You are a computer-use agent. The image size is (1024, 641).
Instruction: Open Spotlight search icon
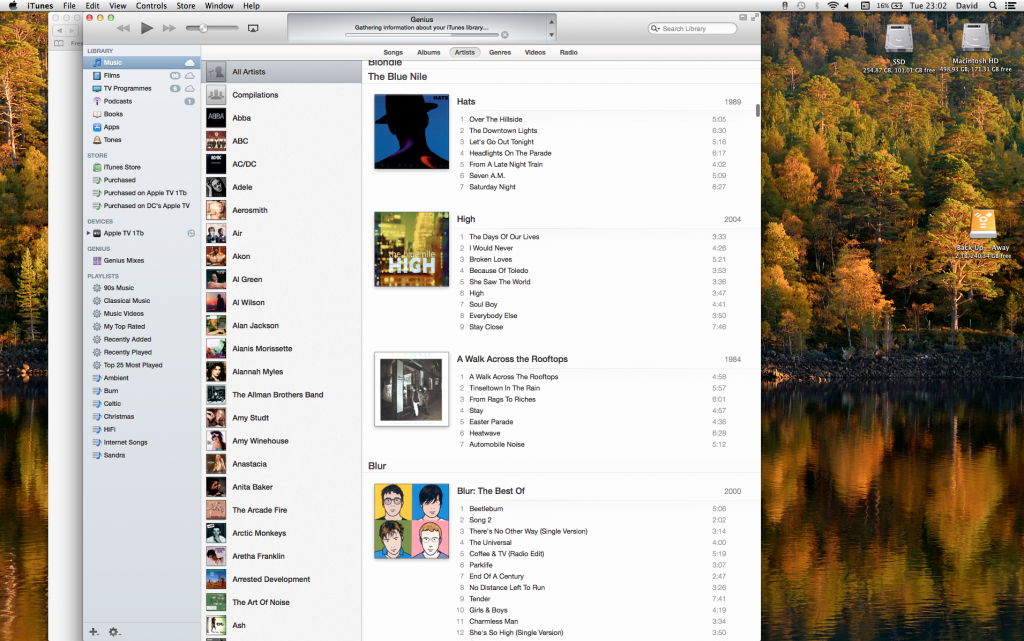[993, 6]
